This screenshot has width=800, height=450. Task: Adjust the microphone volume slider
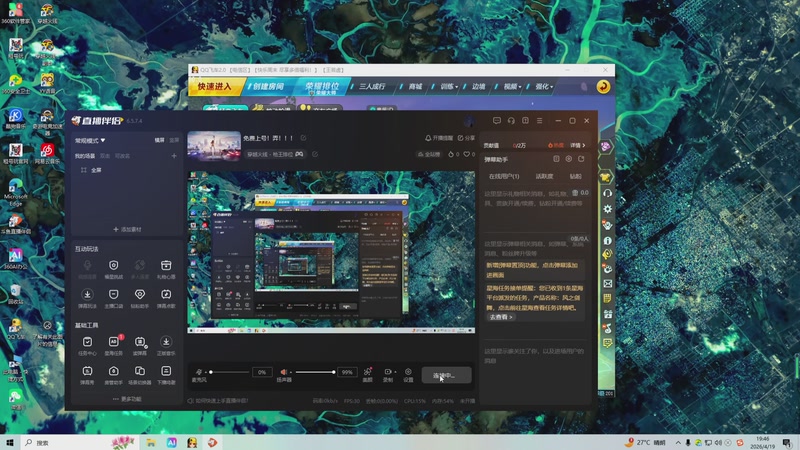pyautogui.click(x=229, y=372)
